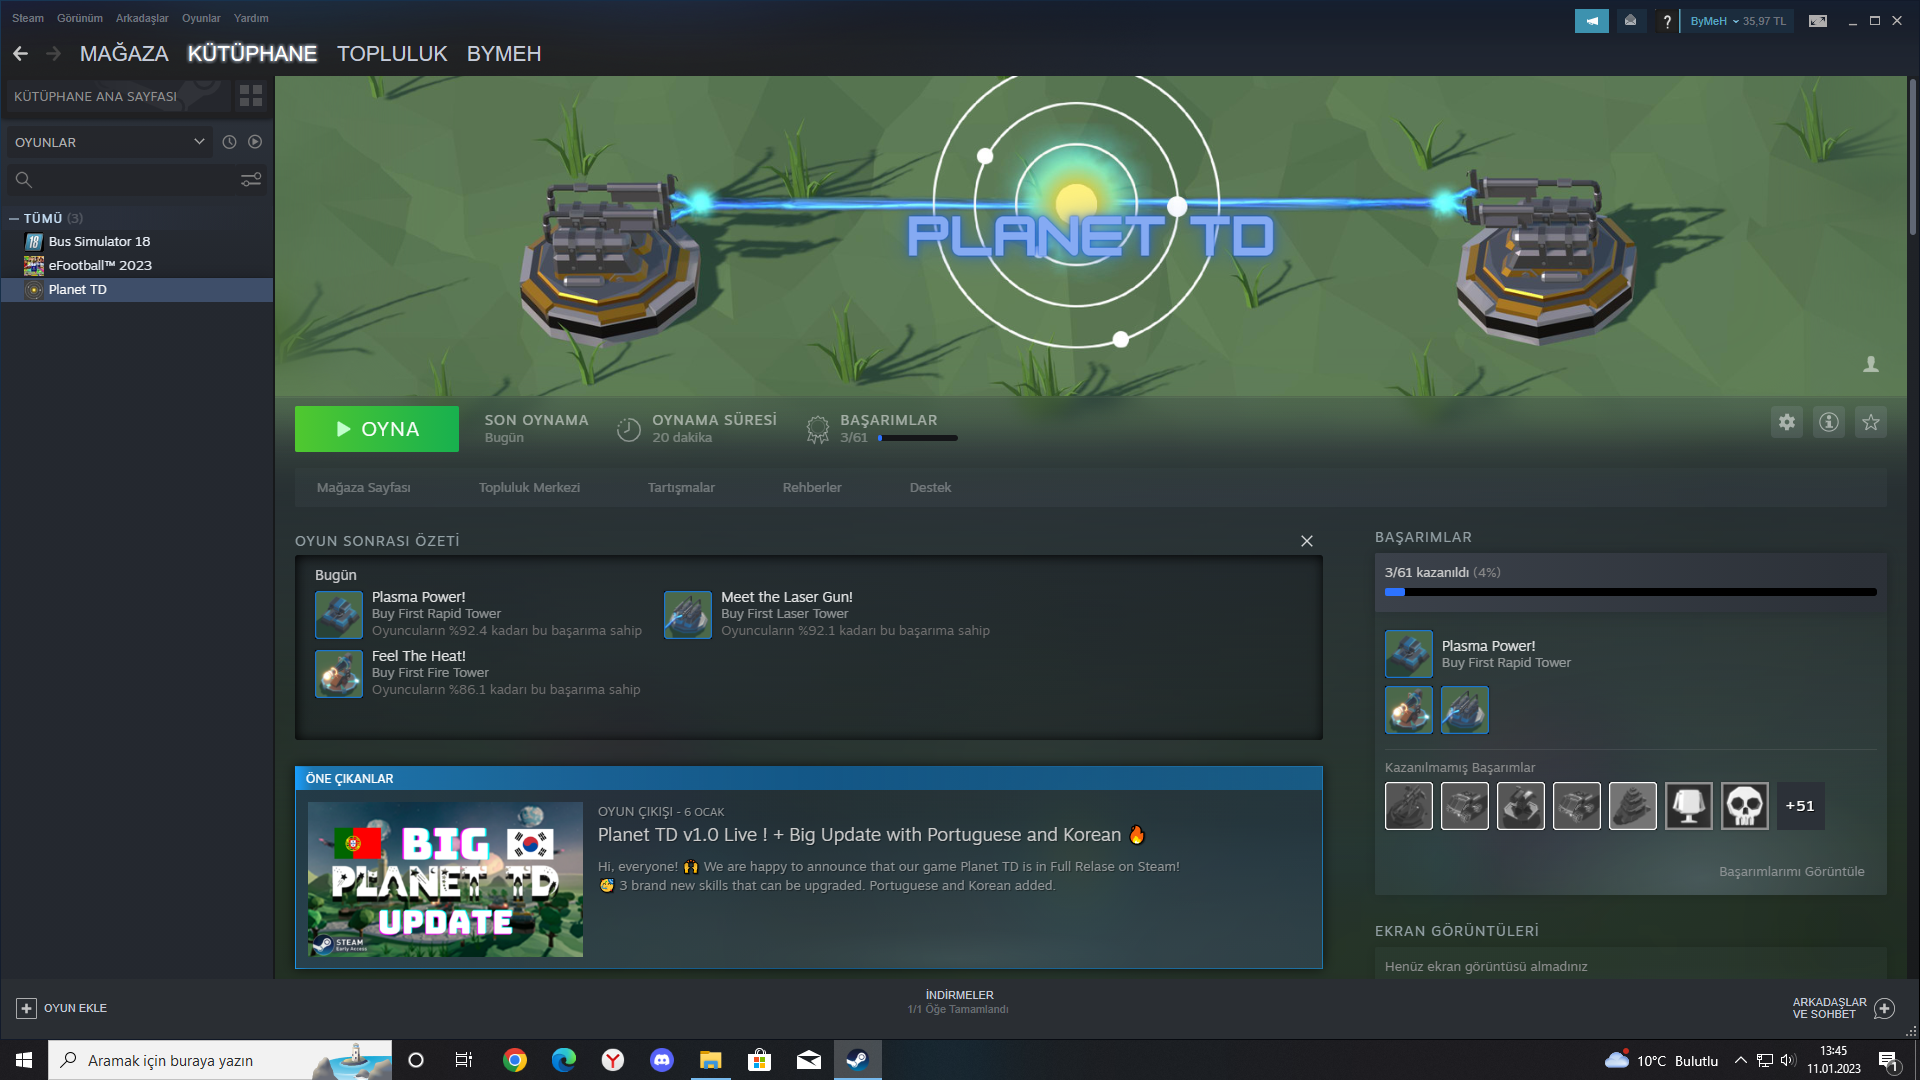Go to TOPLULUK tab
This screenshot has height=1080, width=1920.
point(392,54)
